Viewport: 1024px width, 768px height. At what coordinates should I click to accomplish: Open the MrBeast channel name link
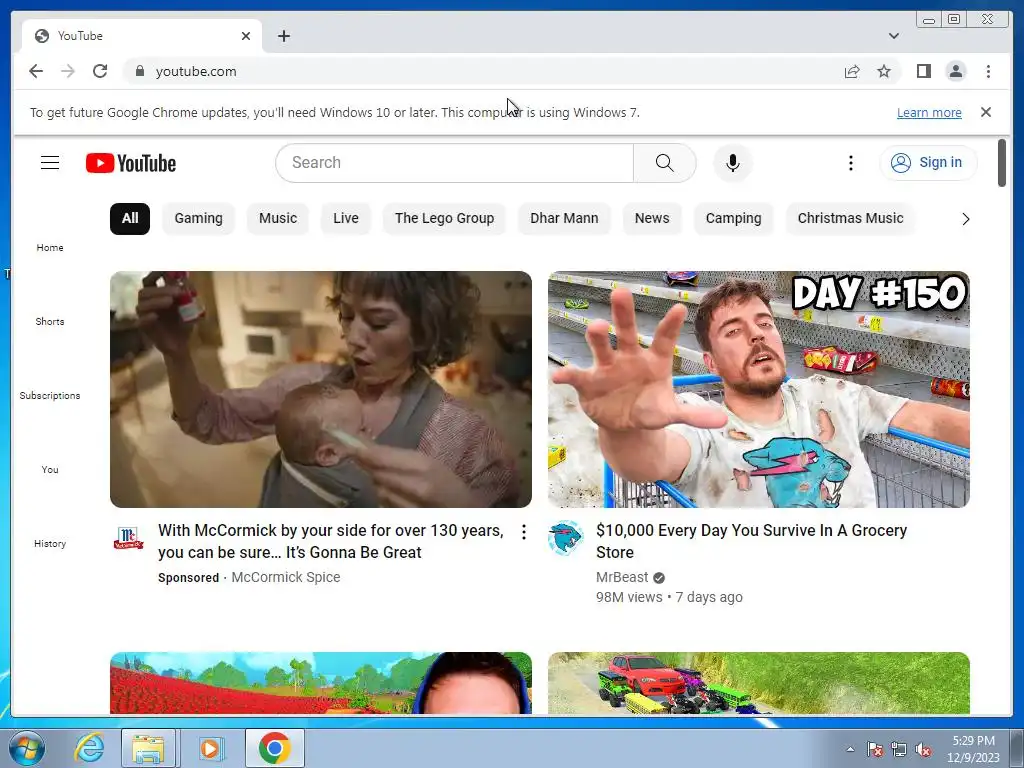(x=622, y=577)
